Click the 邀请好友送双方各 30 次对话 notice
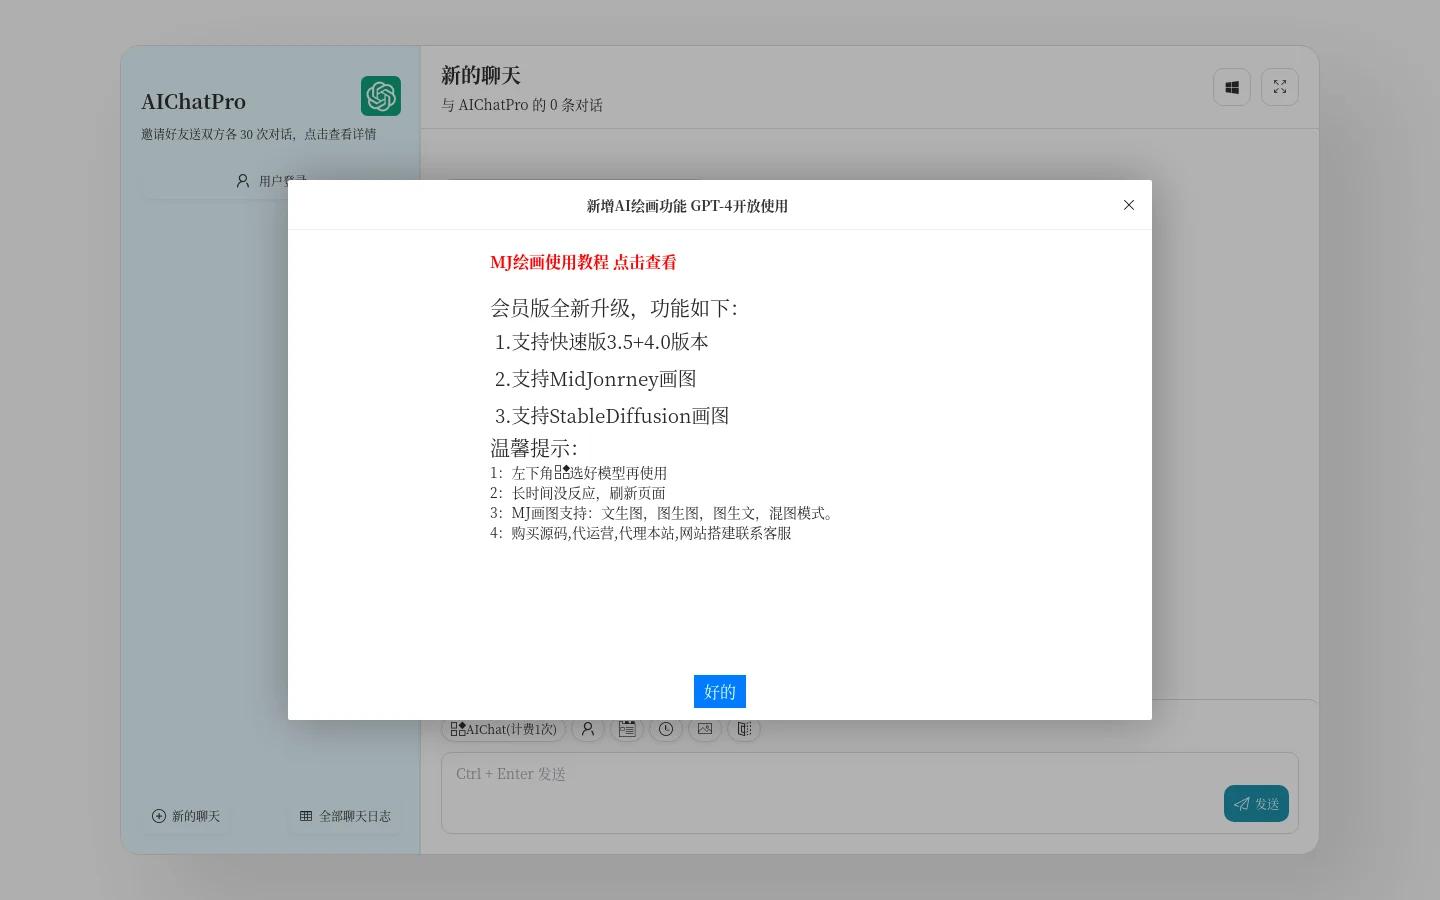The image size is (1440, 900). pyautogui.click(x=259, y=134)
